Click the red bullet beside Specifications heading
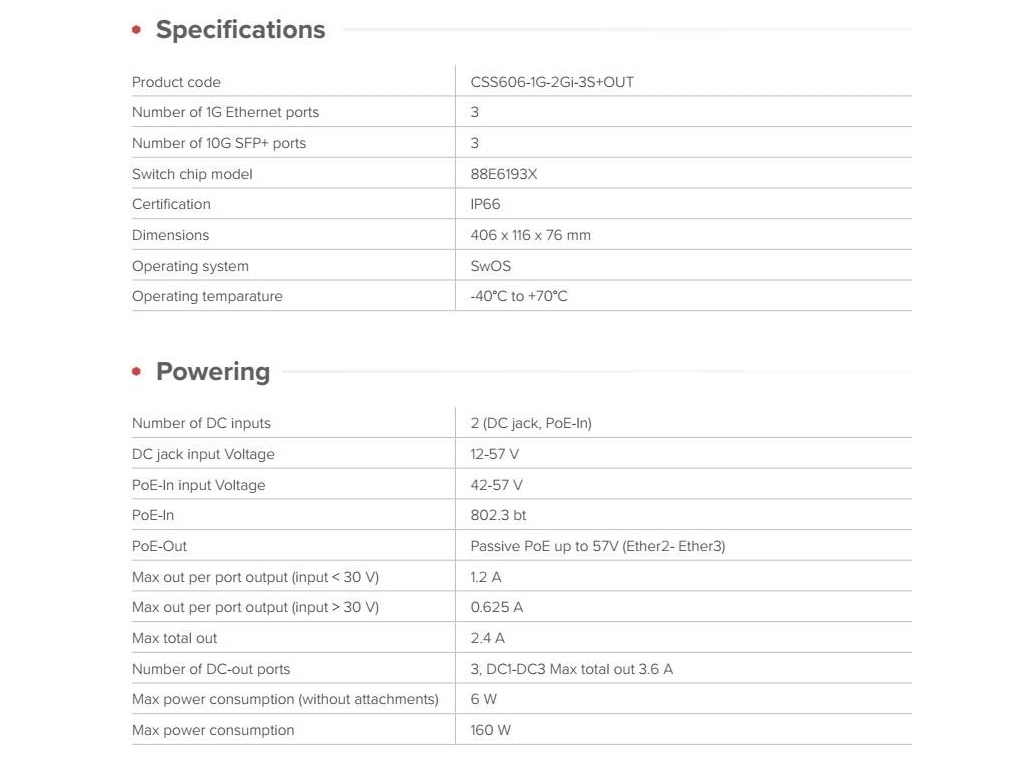 (137, 31)
